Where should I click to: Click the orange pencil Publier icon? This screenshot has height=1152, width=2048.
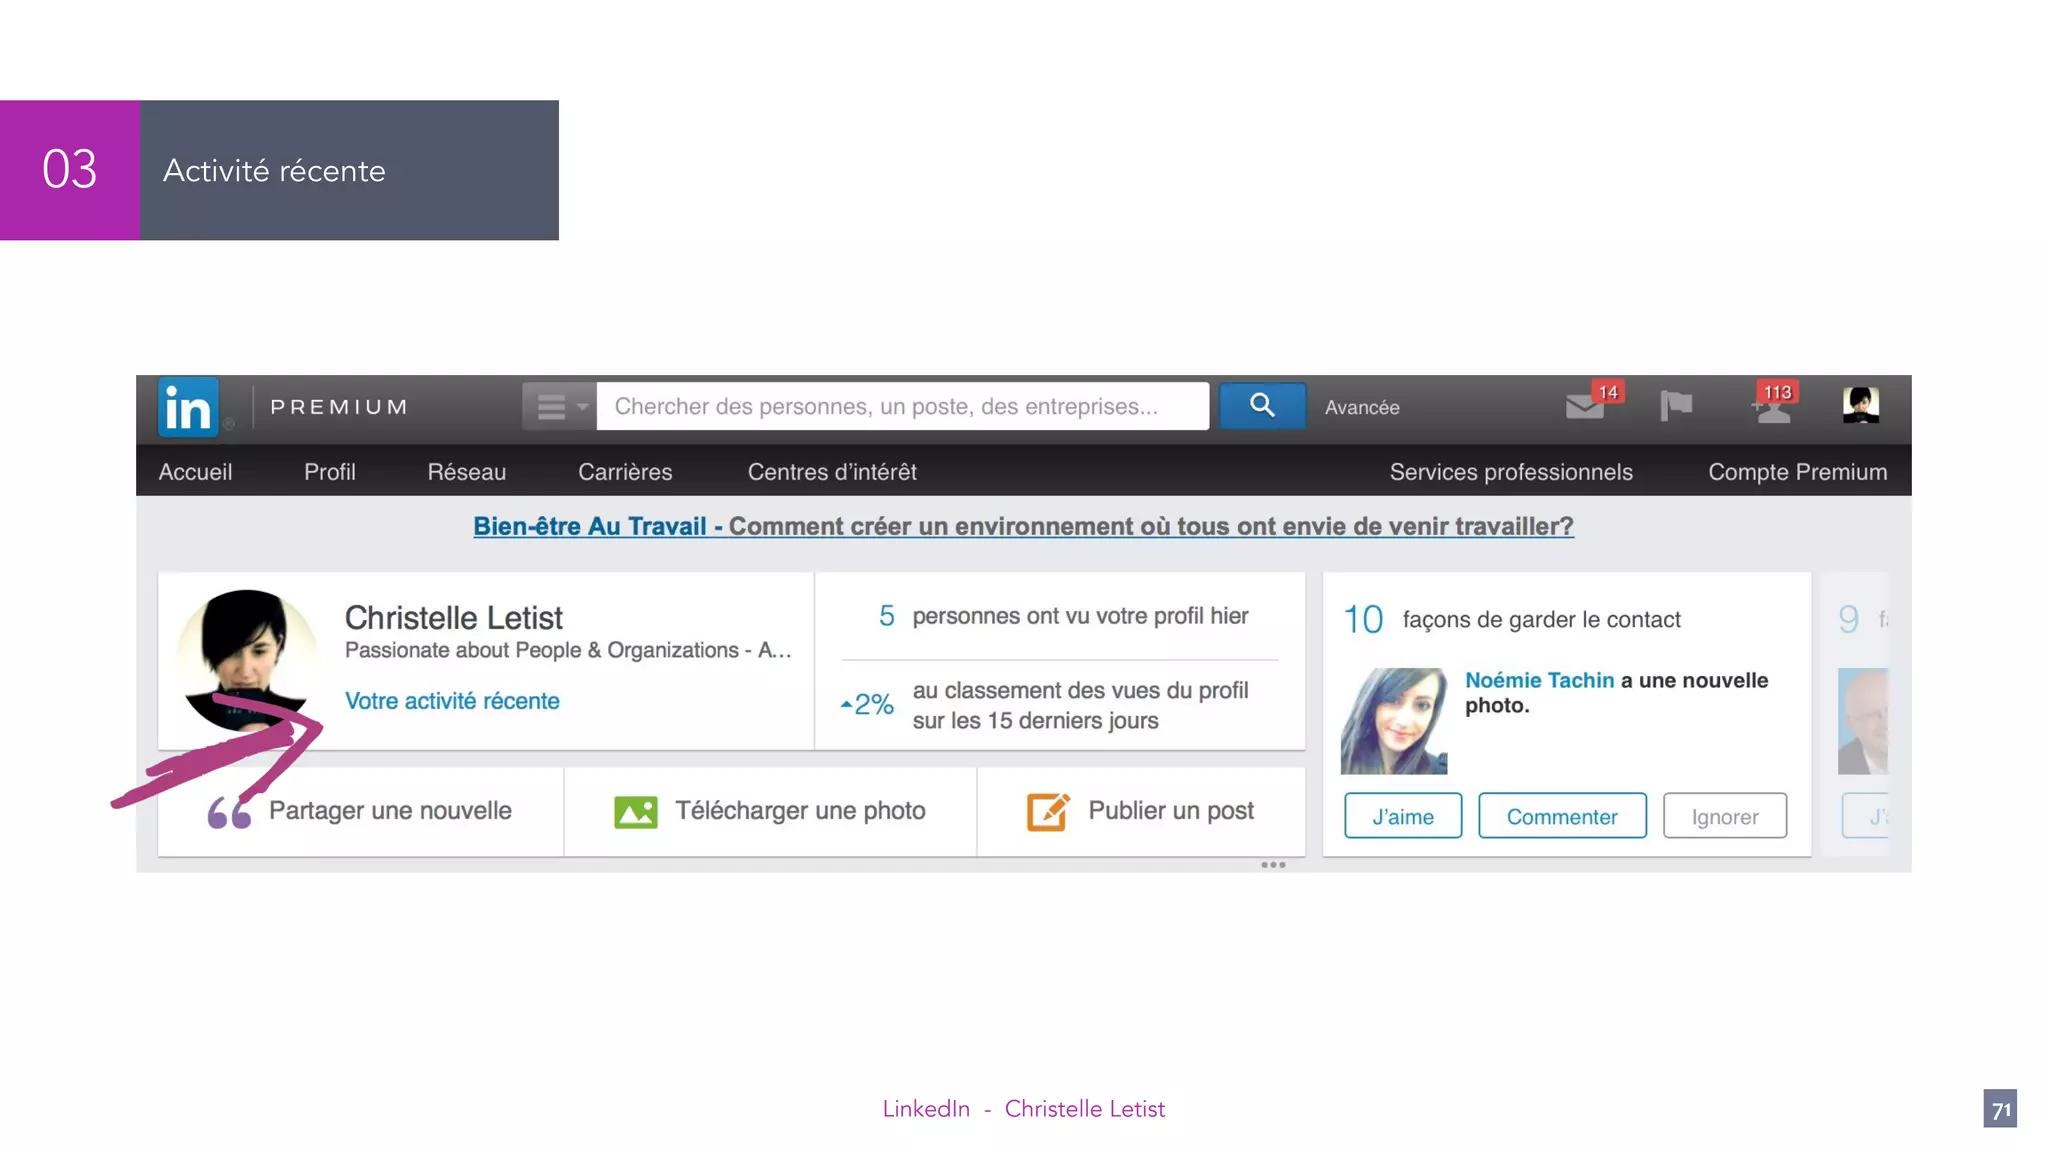[1048, 811]
